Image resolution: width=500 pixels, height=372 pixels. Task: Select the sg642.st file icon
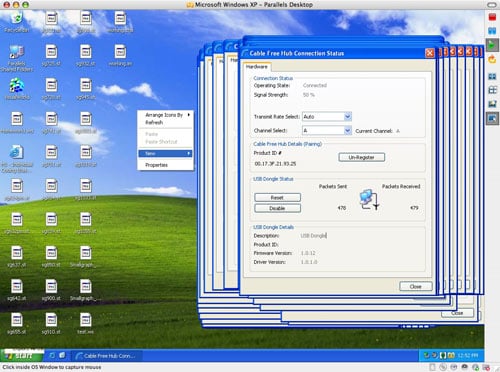click(16, 286)
